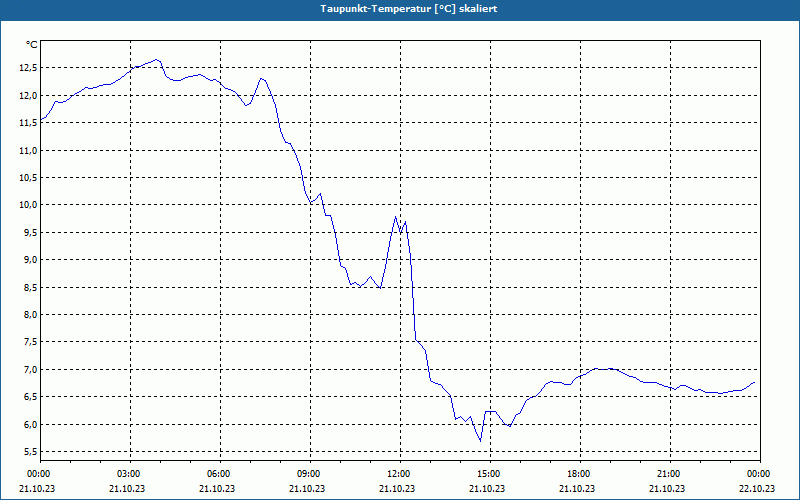This screenshot has height=500, width=800.
Task: Click the curve's maximum peak near 04:00
Action: 156,59
